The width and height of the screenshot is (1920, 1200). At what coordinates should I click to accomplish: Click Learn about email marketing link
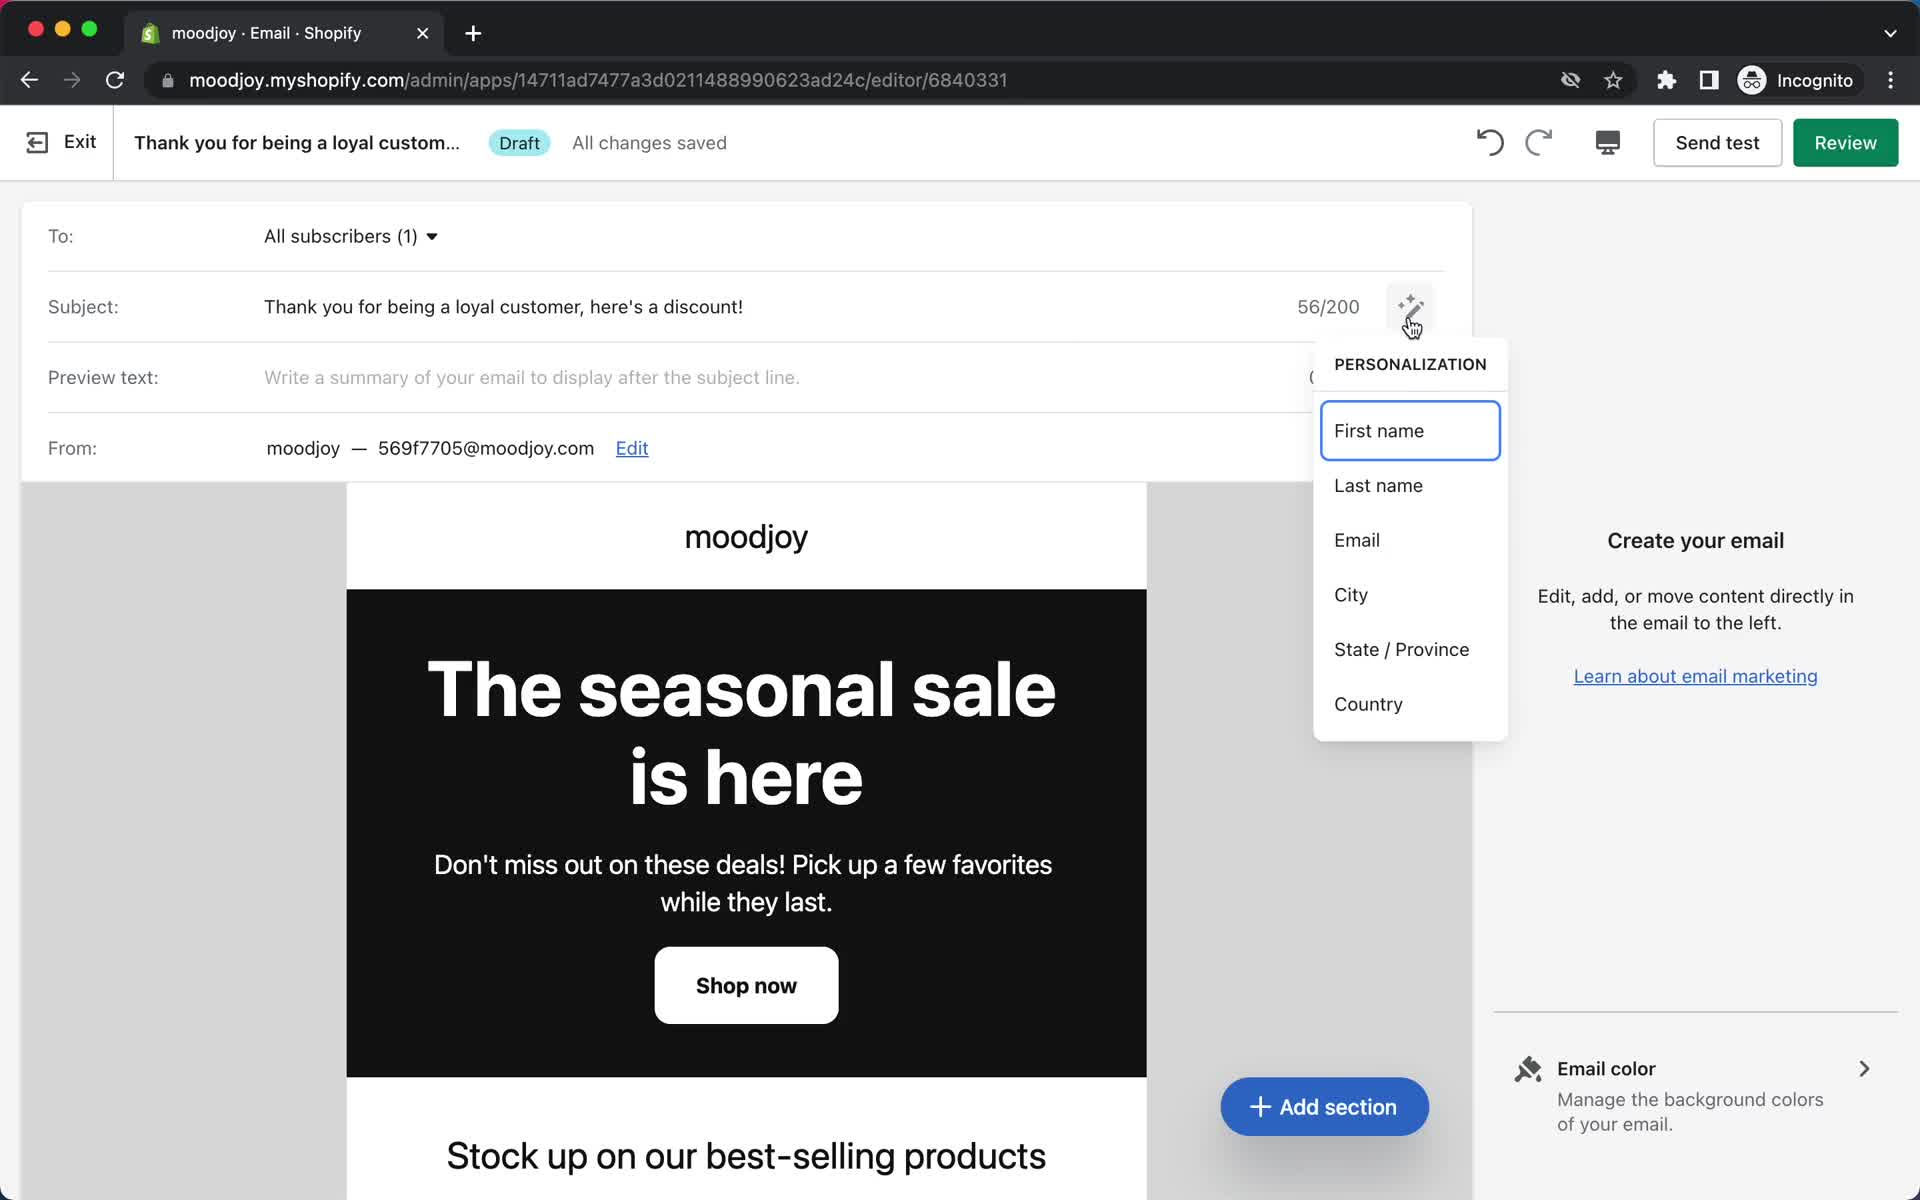(1696, 675)
